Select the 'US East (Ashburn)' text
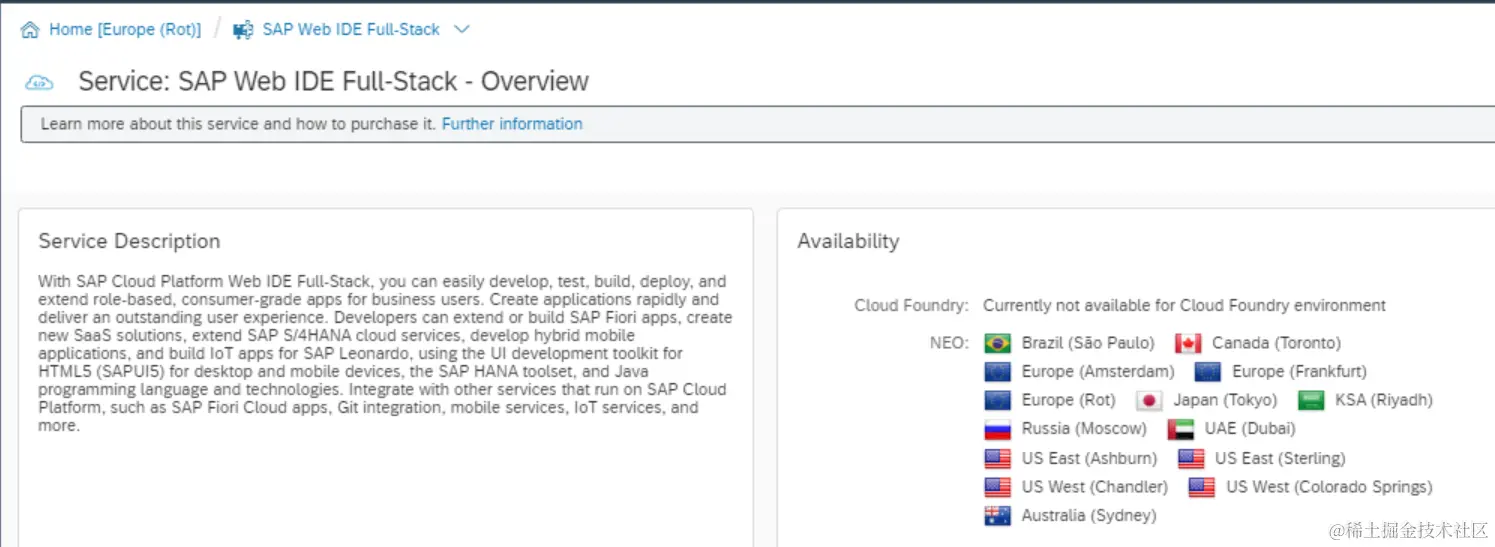Viewport: 1495px width, 547px height. [1089, 458]
